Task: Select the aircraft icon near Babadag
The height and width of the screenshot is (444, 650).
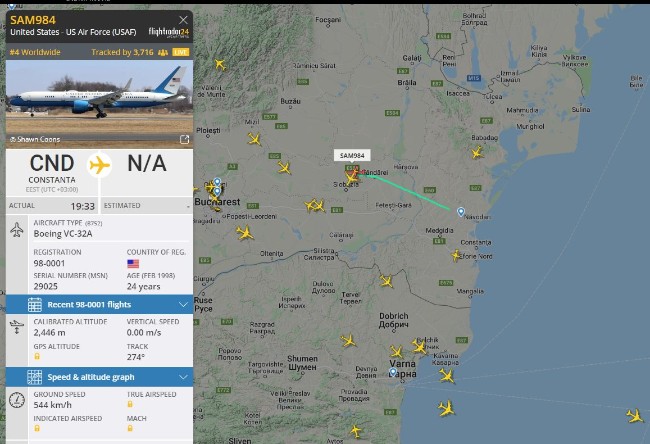Action: (478, 152)
